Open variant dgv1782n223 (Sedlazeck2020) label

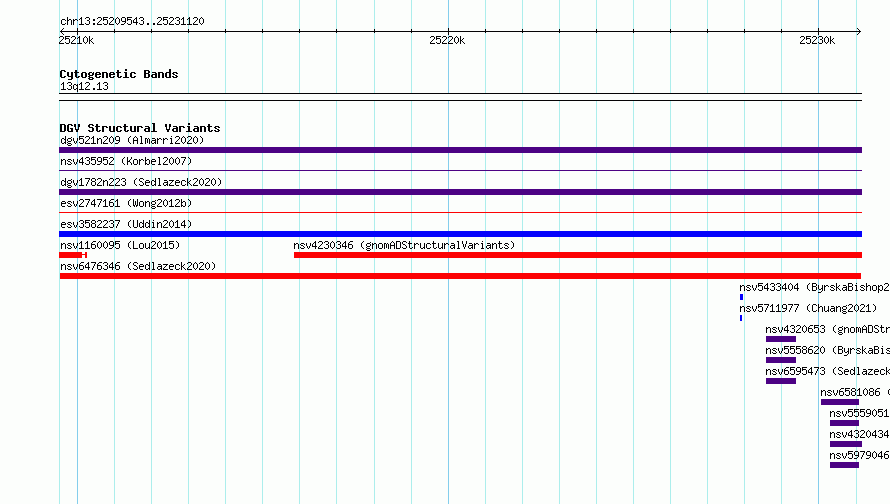[141, 182]
